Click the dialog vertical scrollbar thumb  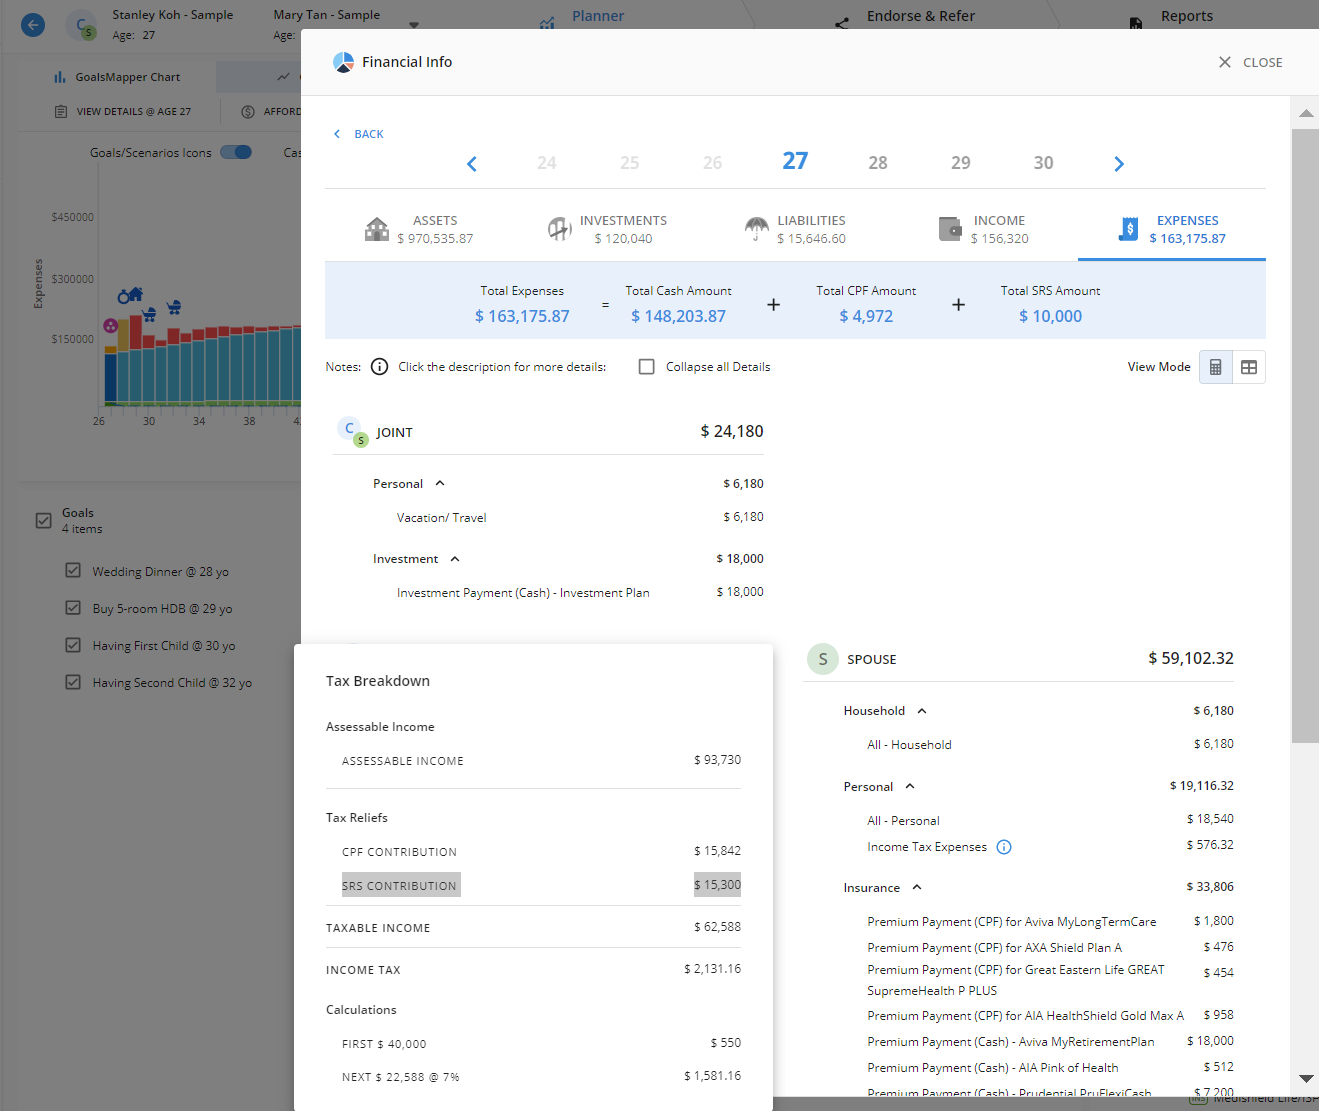point(1305,436)
